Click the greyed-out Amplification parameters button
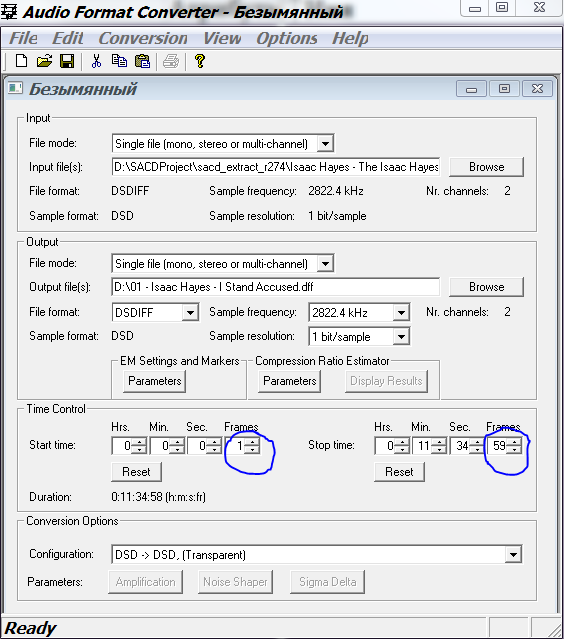The width and height of the screenshot is (564, 639). tap(145, 582)
